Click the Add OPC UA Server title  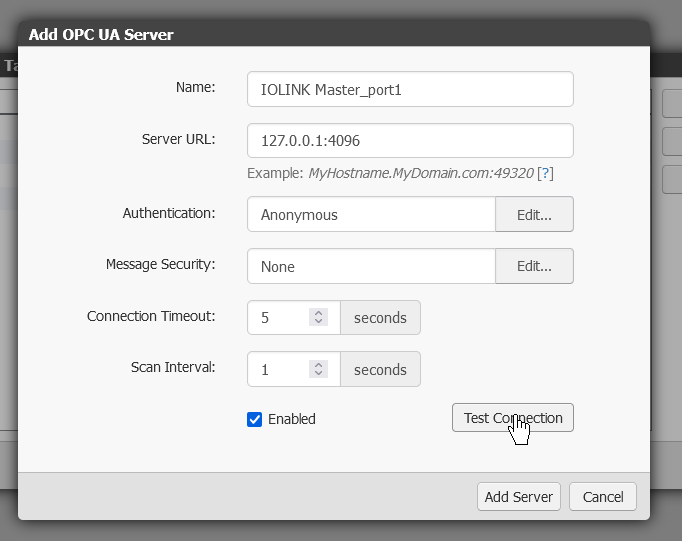pyautogui.click(x=101, y=34)
